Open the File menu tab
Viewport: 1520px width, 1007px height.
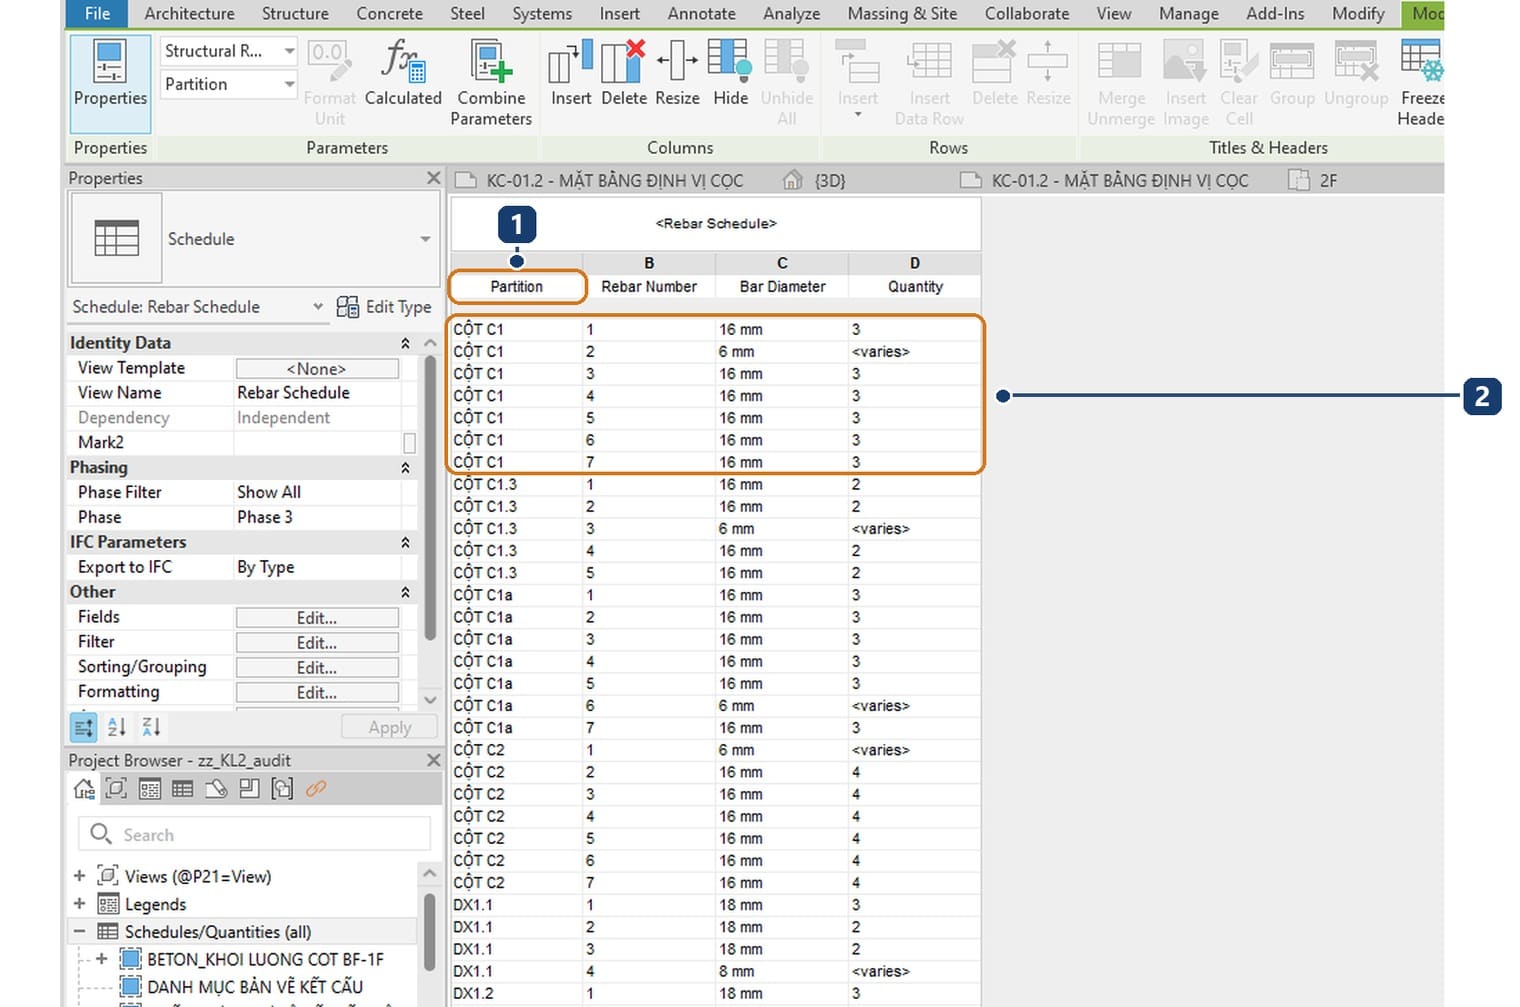tap(97, 14)
